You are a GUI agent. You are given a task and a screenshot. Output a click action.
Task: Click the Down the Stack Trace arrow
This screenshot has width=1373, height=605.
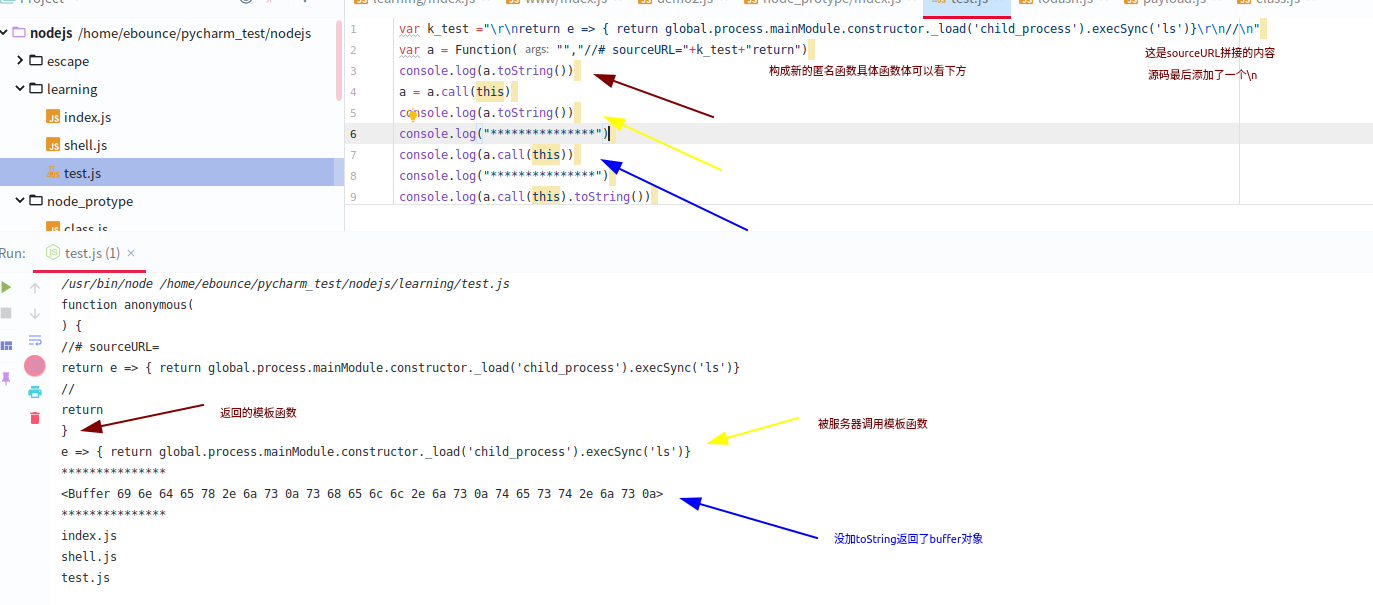[x=35, y=314]
